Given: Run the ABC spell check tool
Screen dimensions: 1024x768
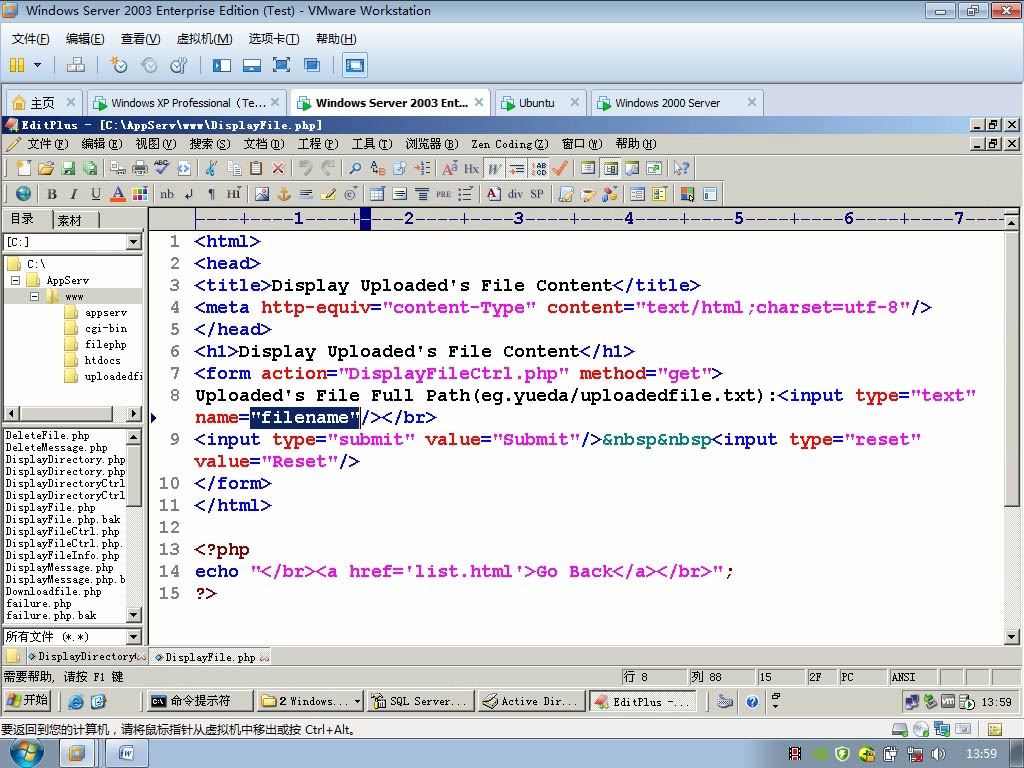Looking at the screenshot, I should (x=161, y=168).
